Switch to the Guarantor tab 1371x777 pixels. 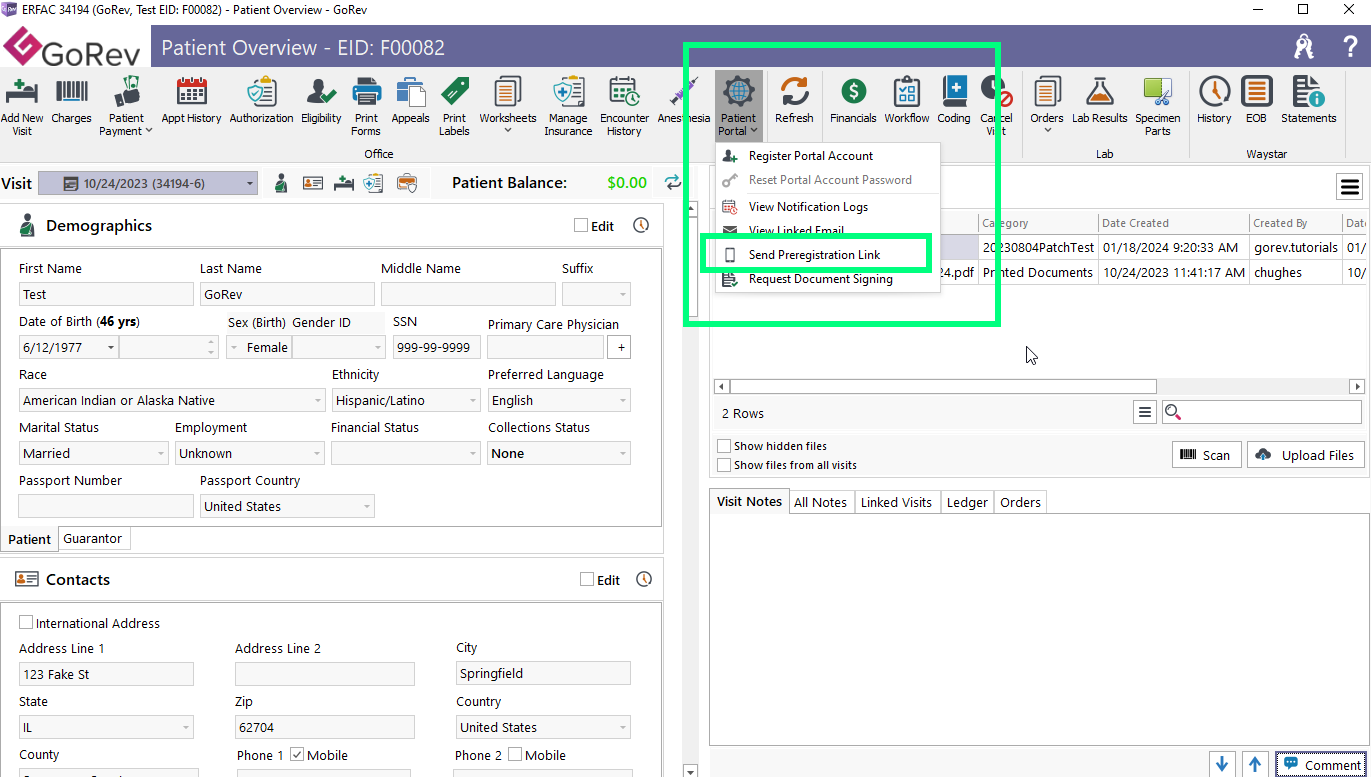tap(93, 538)
